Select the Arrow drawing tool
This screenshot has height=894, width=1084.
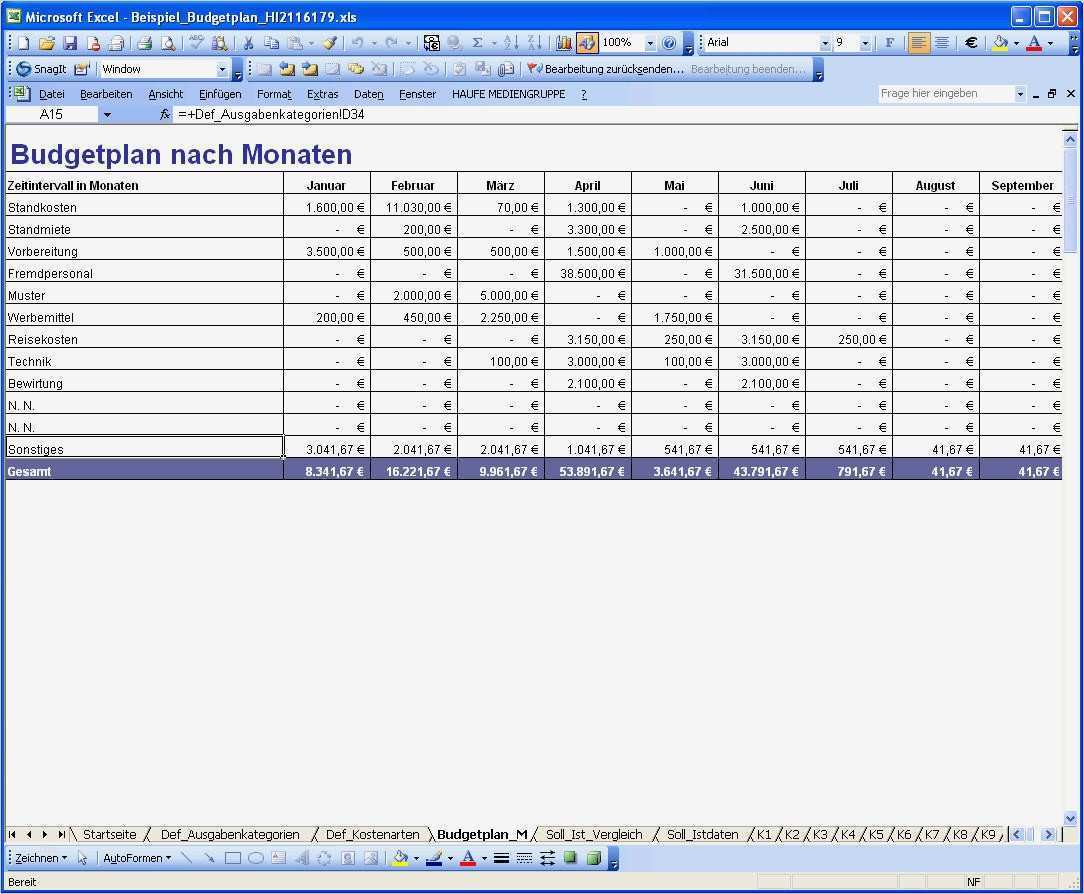tap(209, 858)
